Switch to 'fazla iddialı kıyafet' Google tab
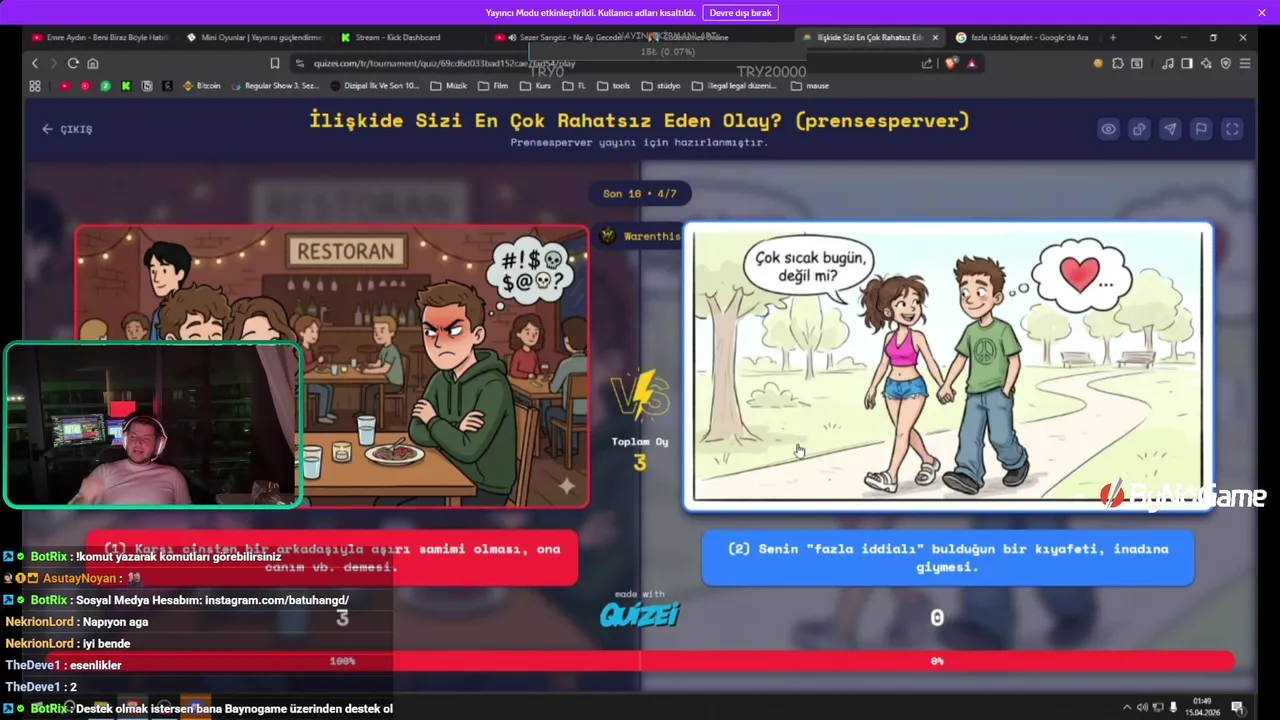The image size is (1280, 720). tap(1020, 37)
